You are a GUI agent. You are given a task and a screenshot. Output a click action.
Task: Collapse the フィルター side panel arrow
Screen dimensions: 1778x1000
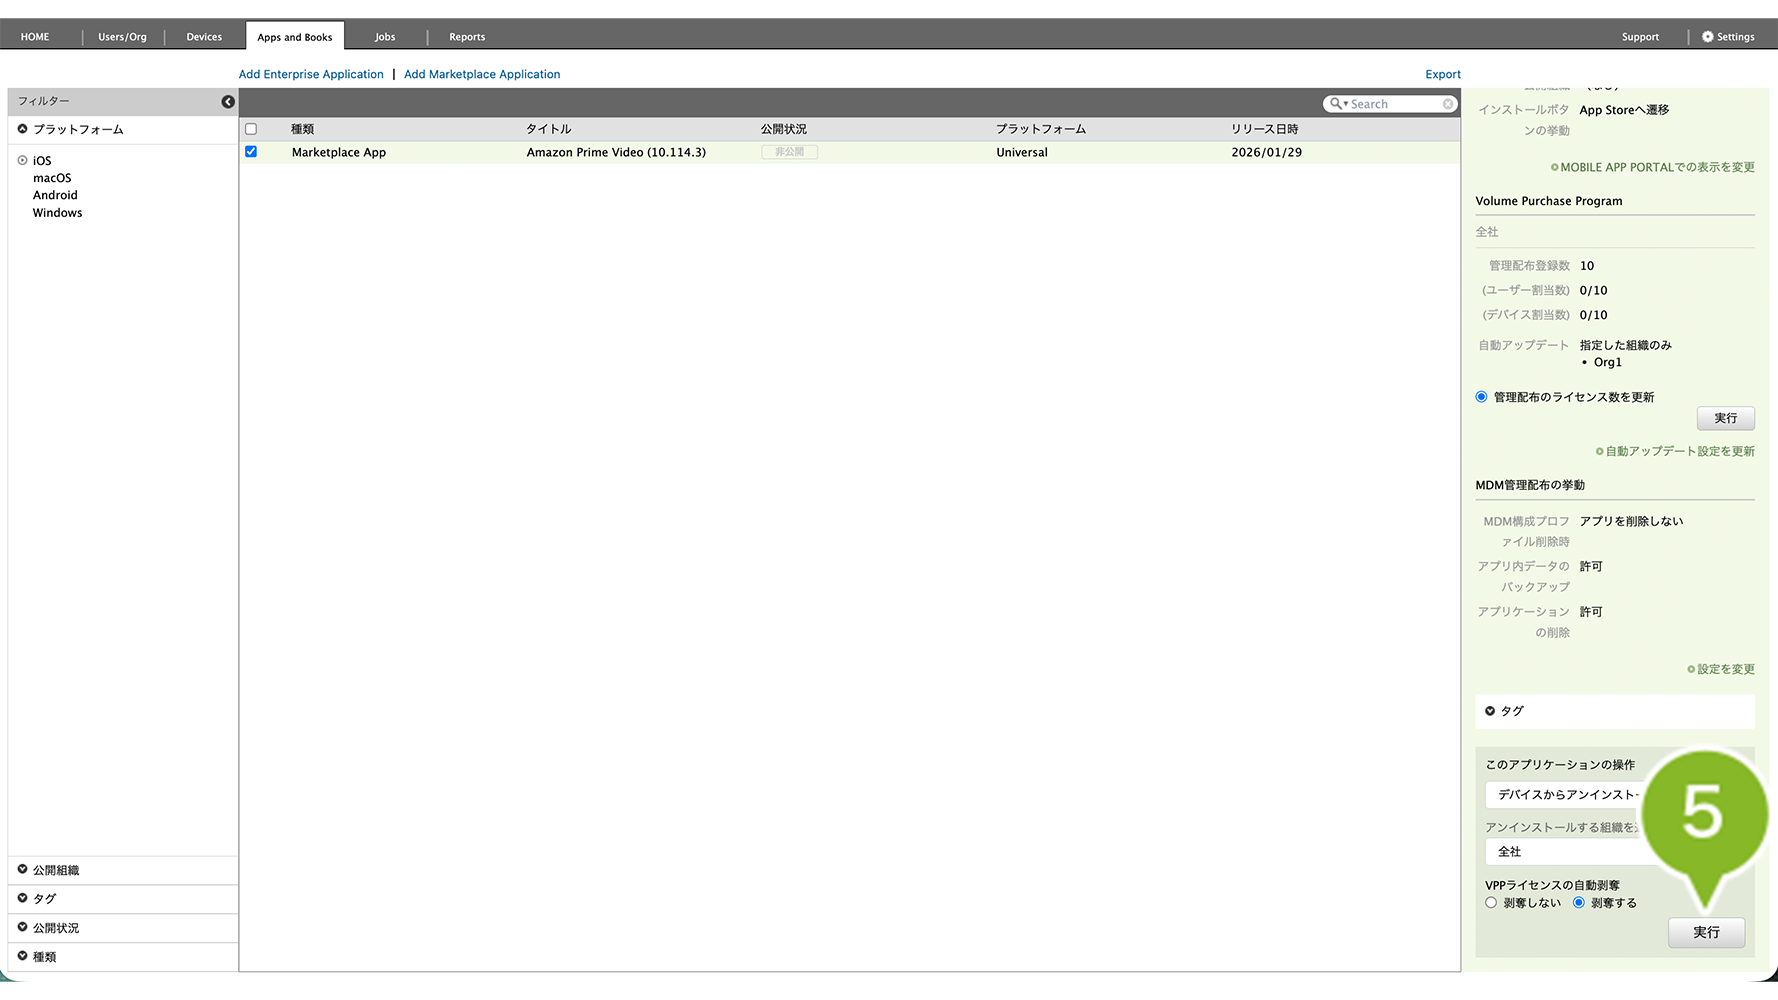pyautogui.click(x=228, y=102)
